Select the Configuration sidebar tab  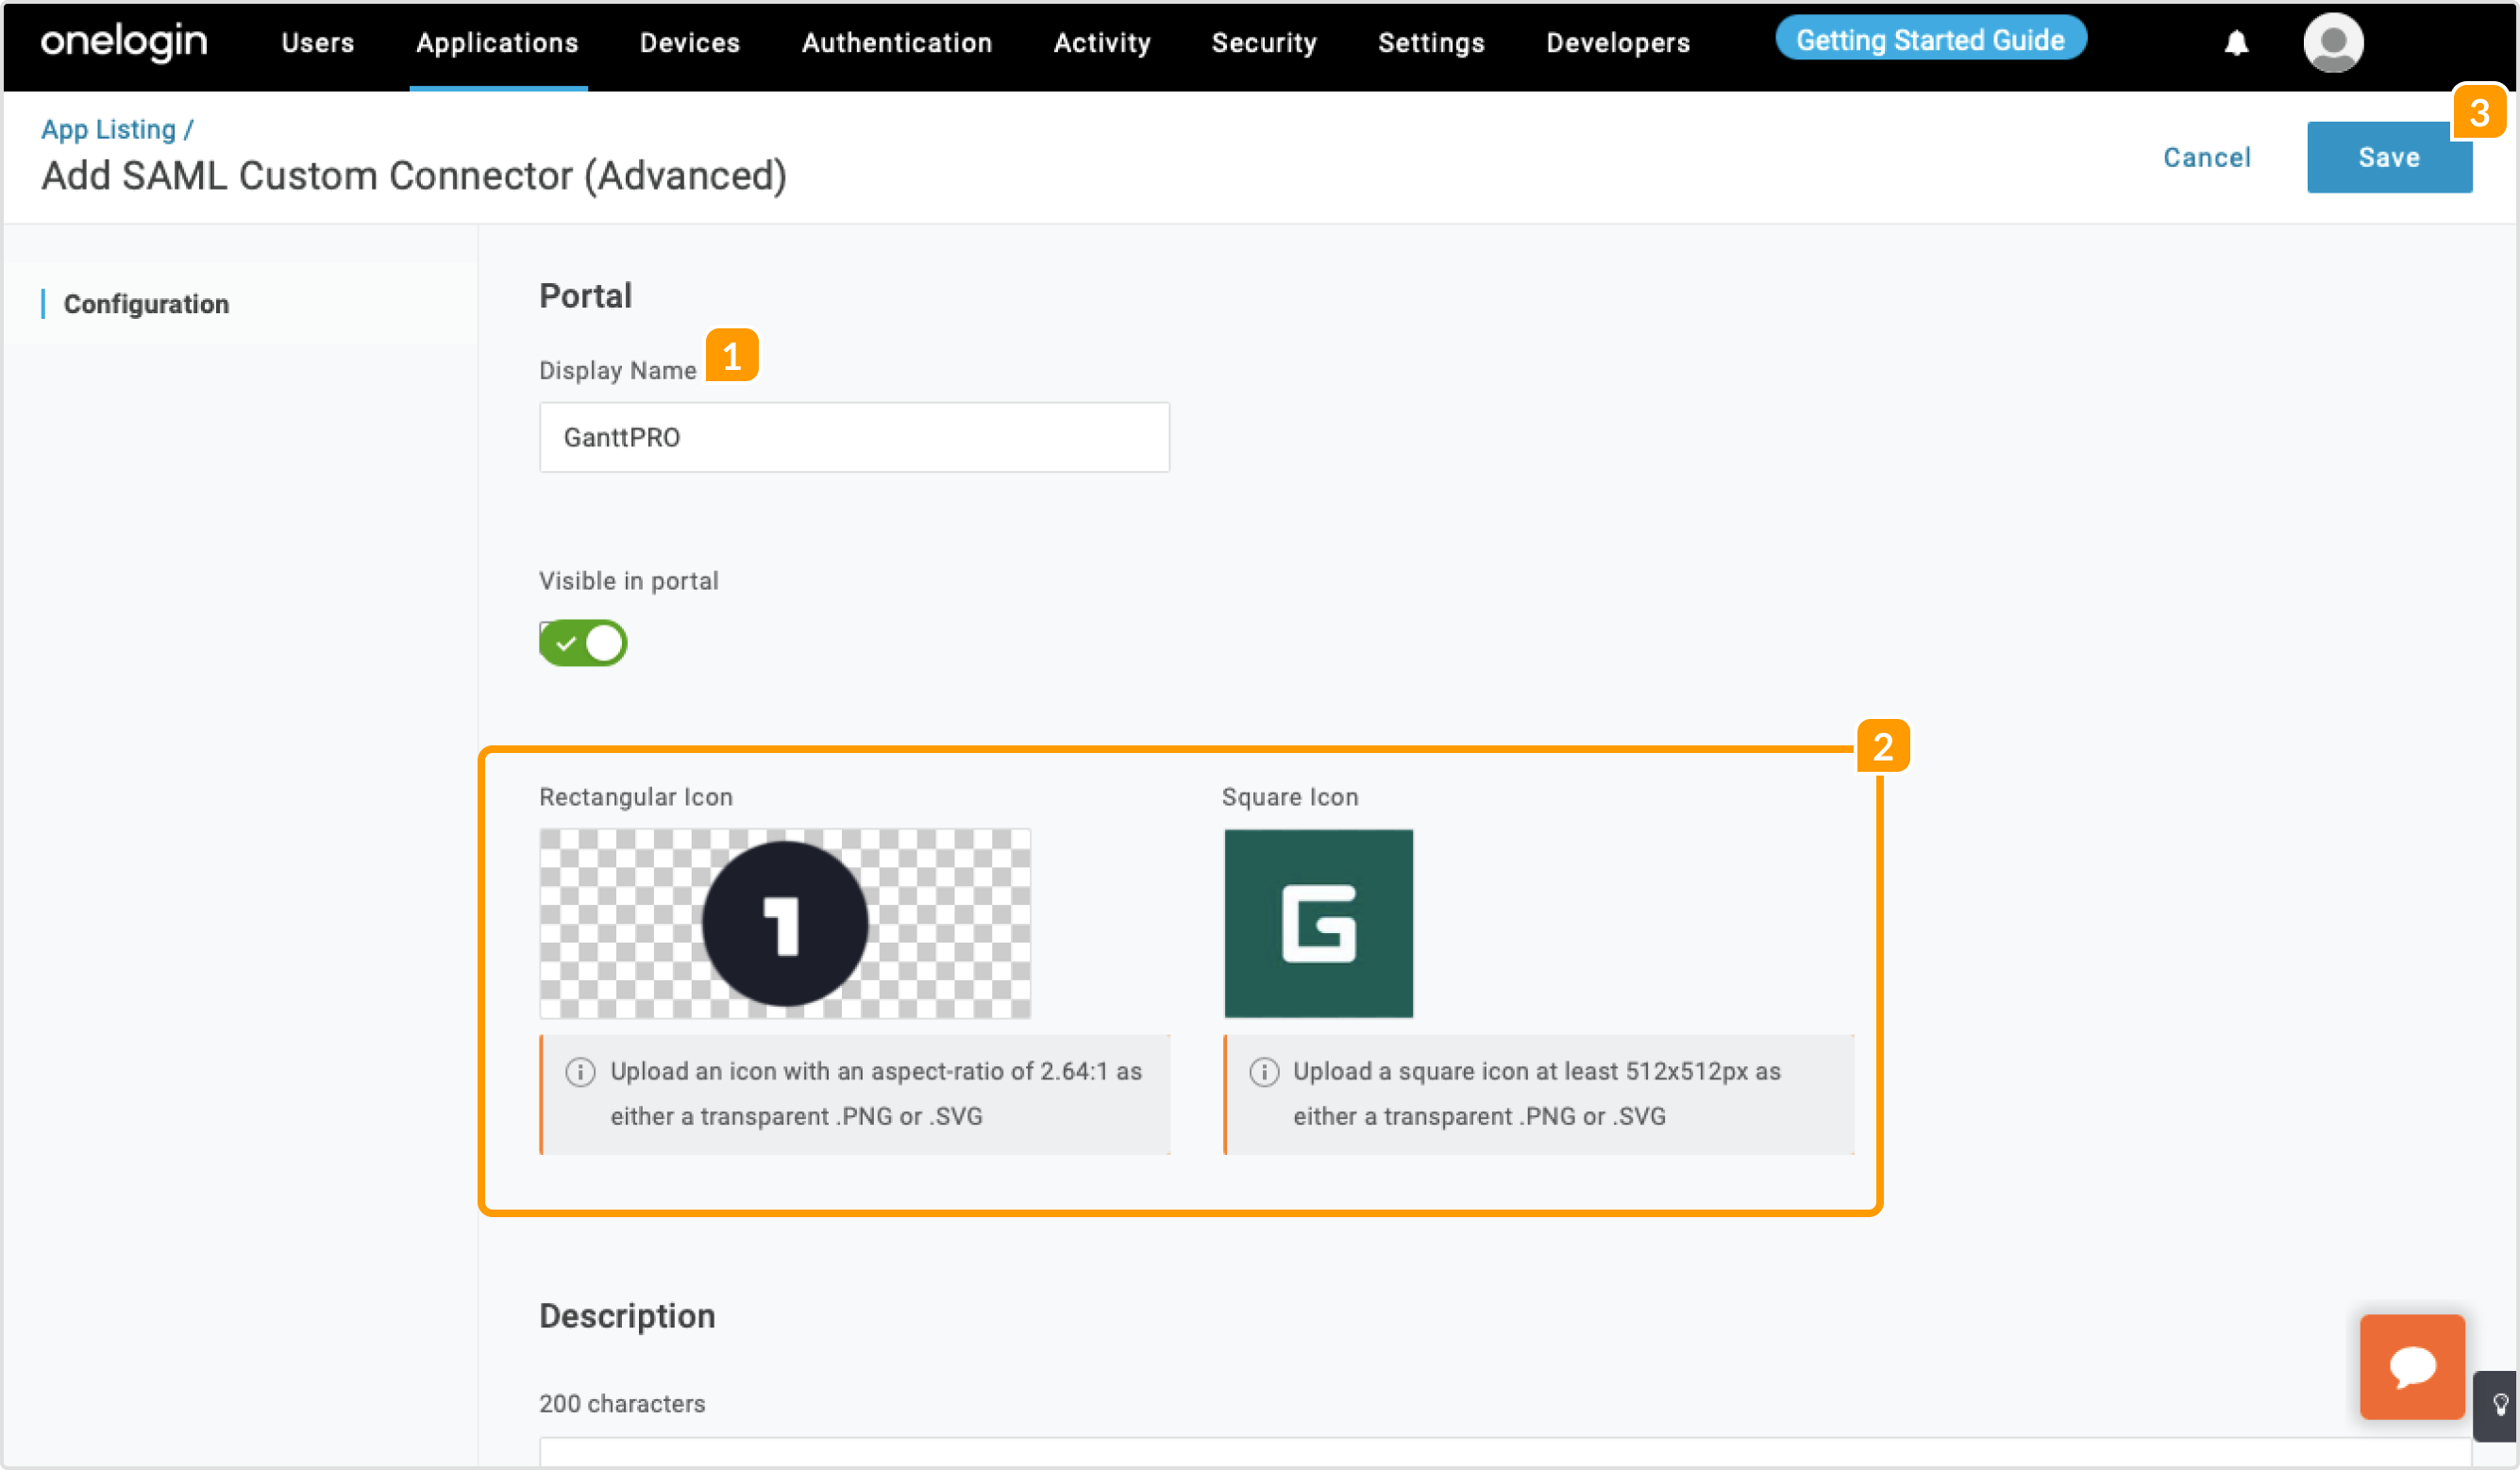[x=146, y=304]
